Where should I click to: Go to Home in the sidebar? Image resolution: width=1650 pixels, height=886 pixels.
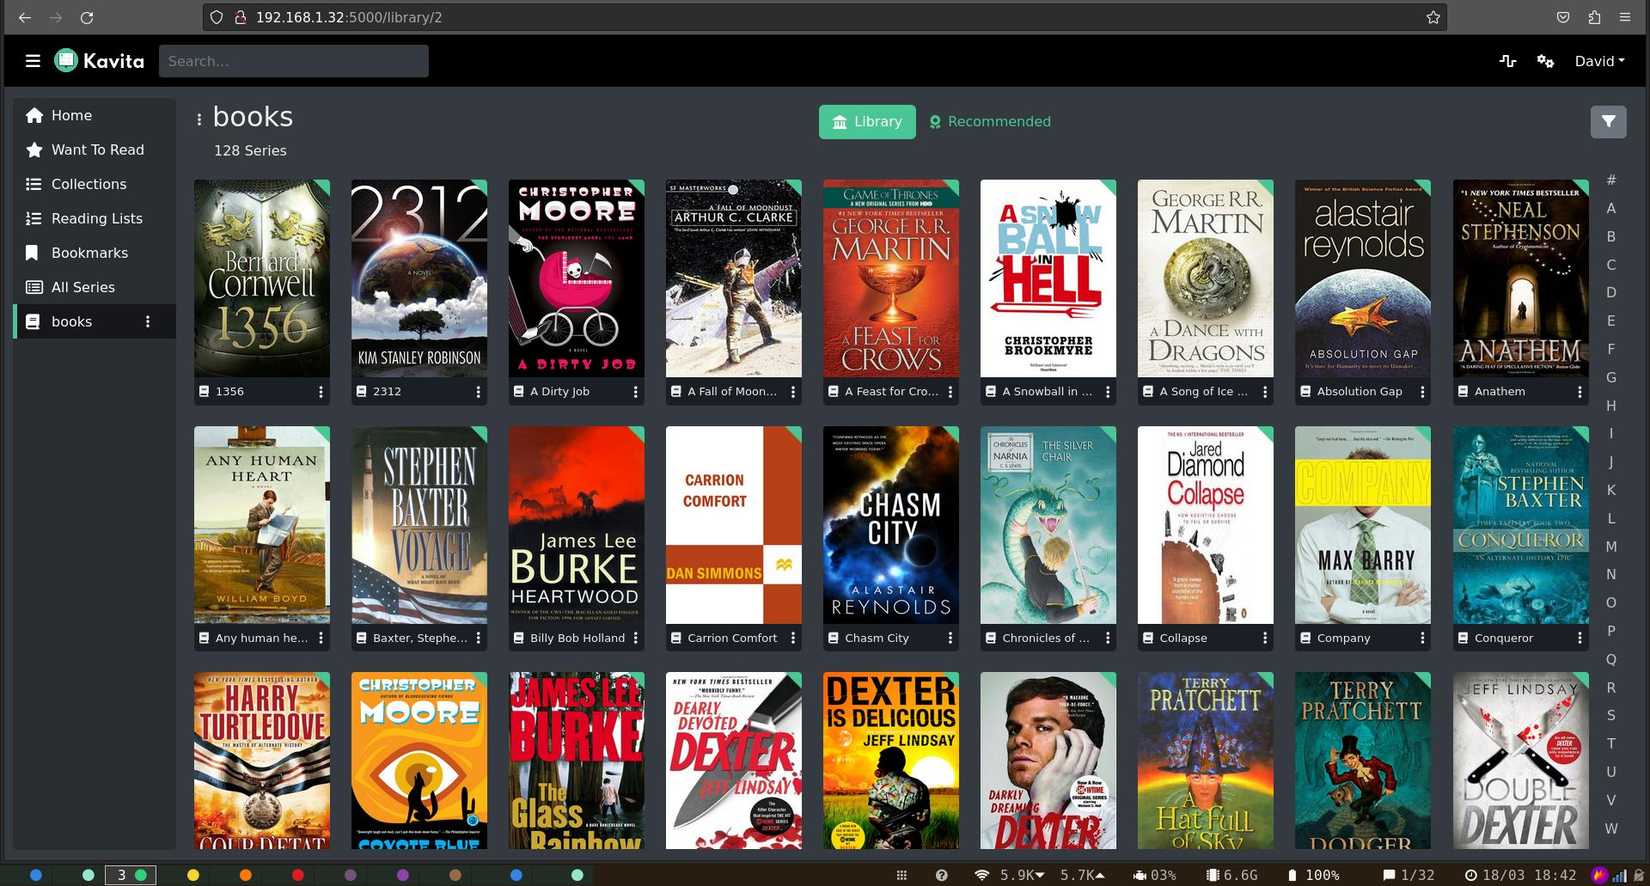(95, 115)
